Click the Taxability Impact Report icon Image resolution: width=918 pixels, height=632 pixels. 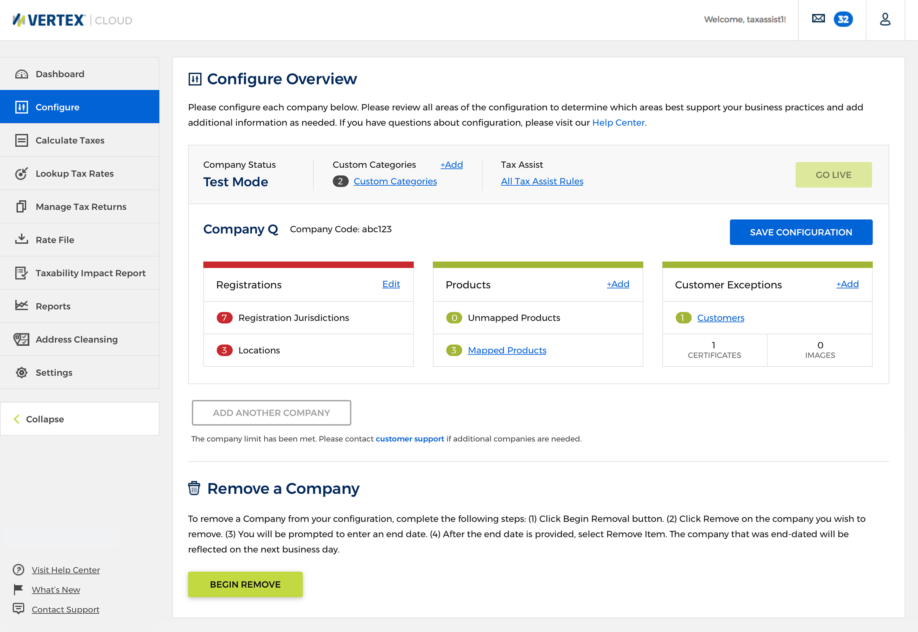click(x=22, y=272)
